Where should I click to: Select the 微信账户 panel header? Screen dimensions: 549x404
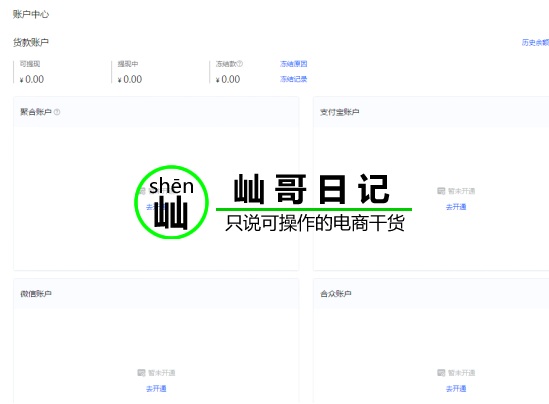pyautogui.click(x=156, y=294)
